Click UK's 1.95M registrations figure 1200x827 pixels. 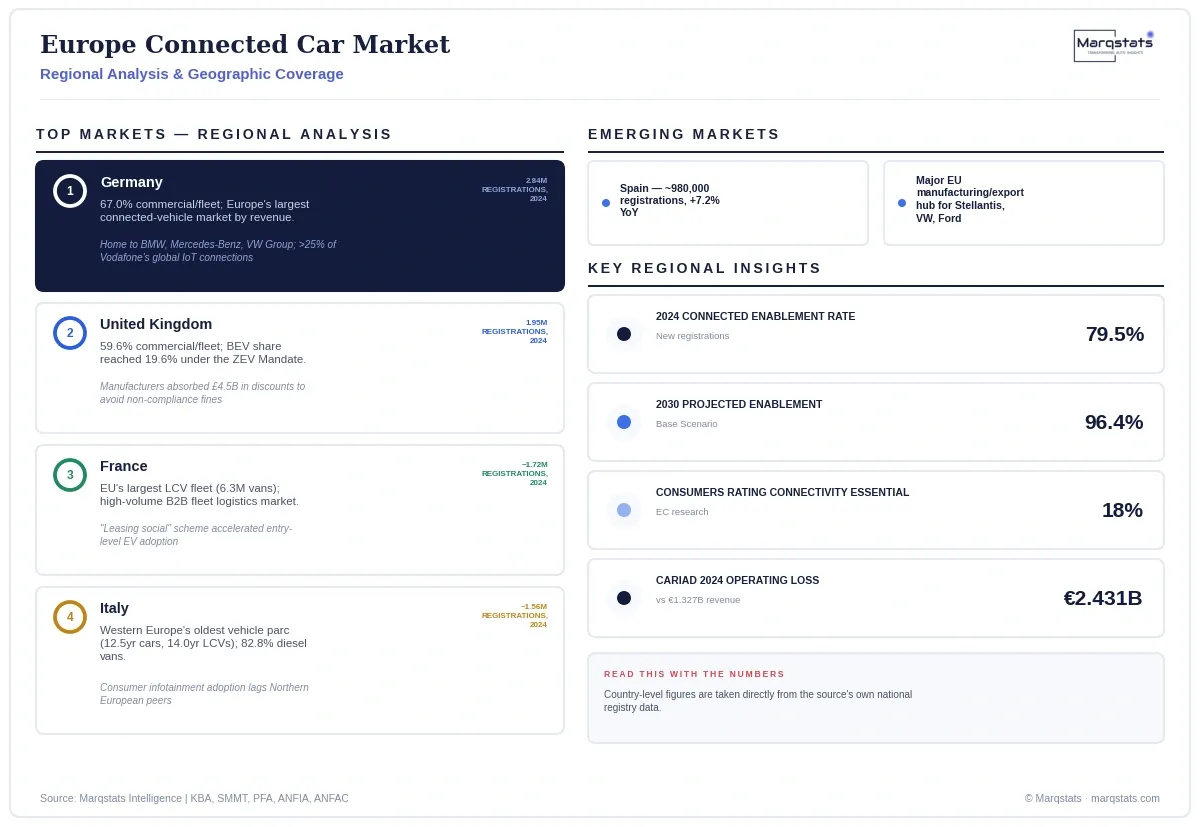coord(515,331)
